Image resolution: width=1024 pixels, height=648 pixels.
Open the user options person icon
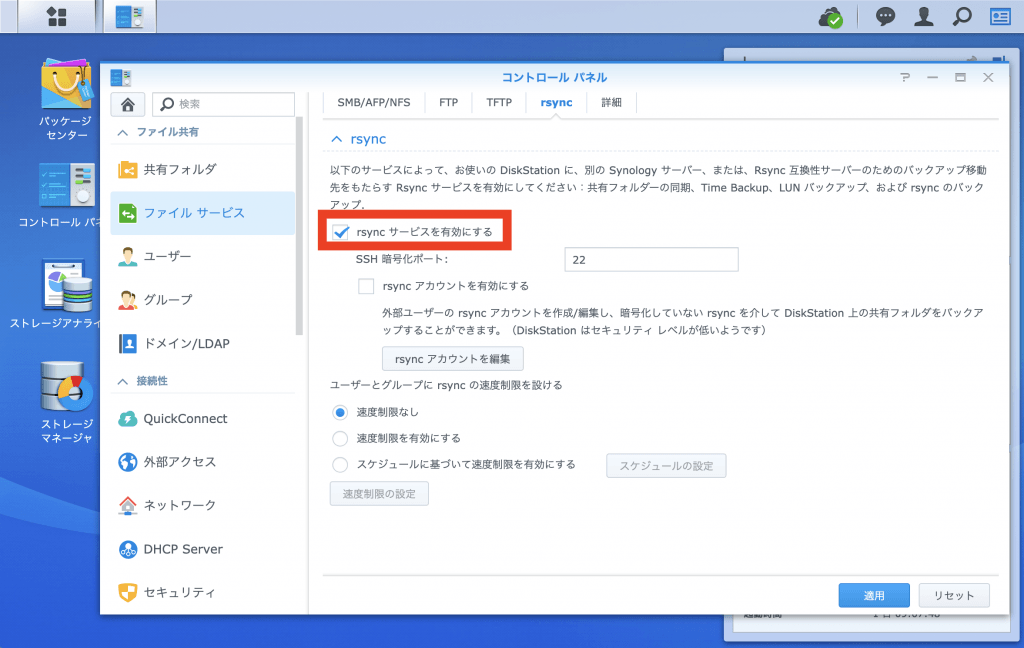point(924,16)
